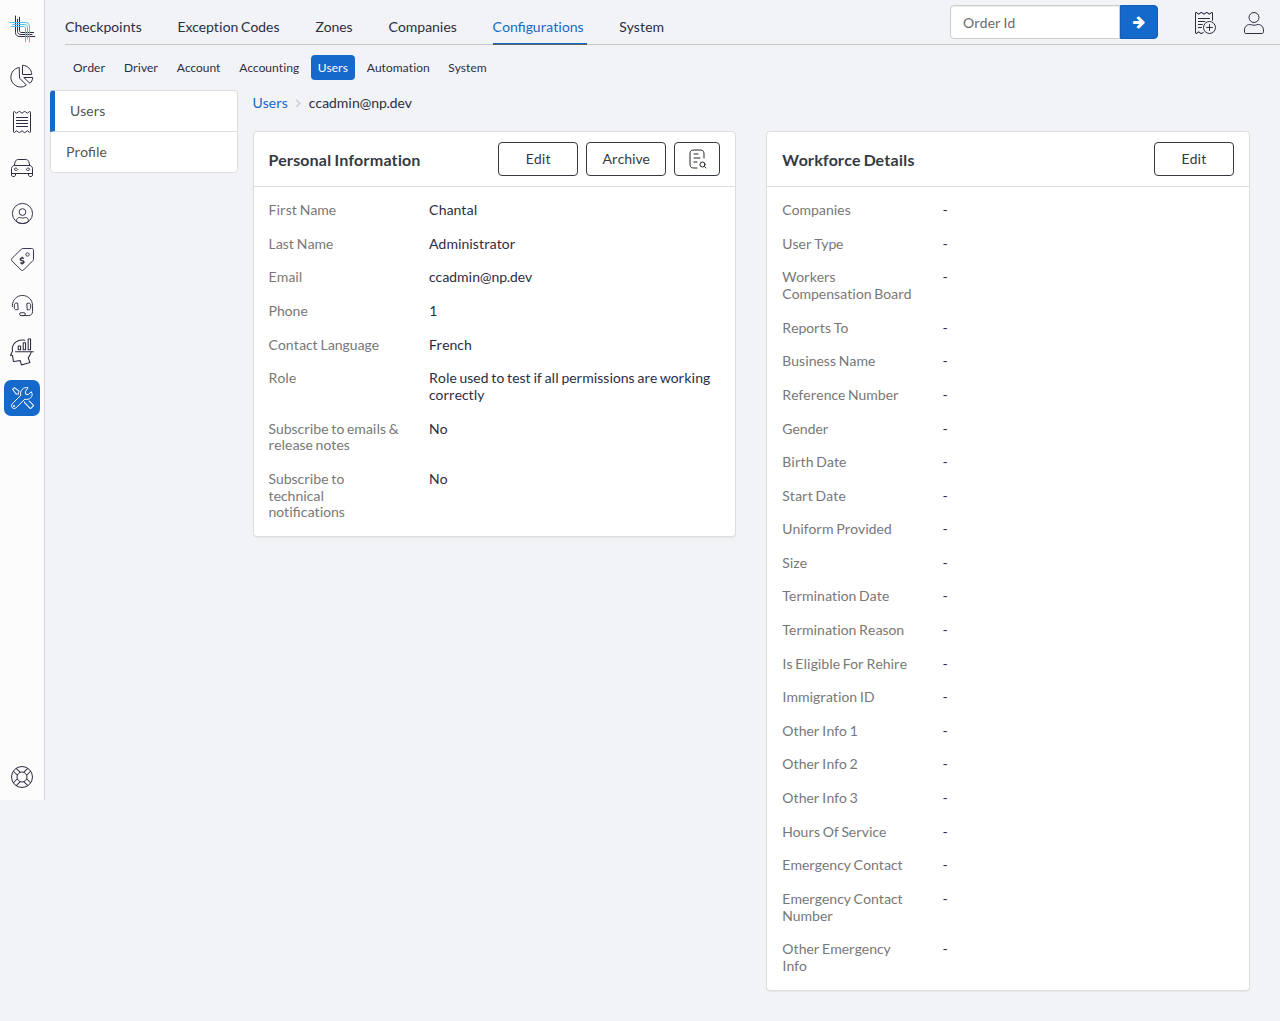The height and width of the screenshot is (1021, 1280).
Task: Open the Checkpoints tab
Action: 103,27
